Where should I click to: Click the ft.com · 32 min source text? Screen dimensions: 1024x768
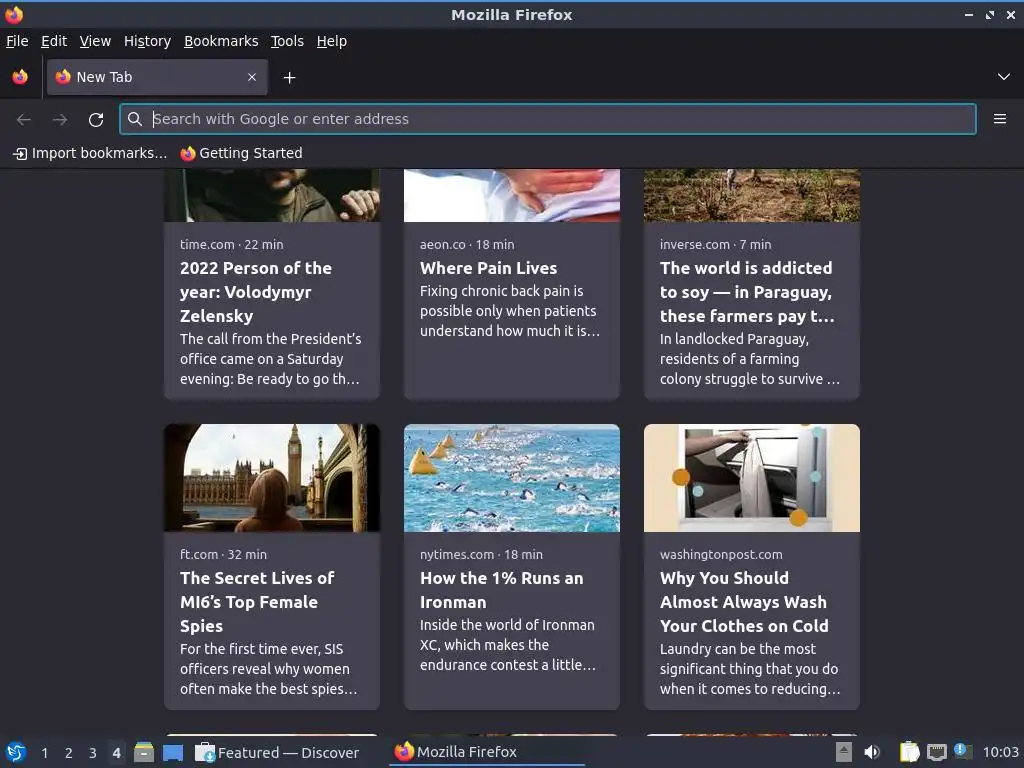click(223, 554)
